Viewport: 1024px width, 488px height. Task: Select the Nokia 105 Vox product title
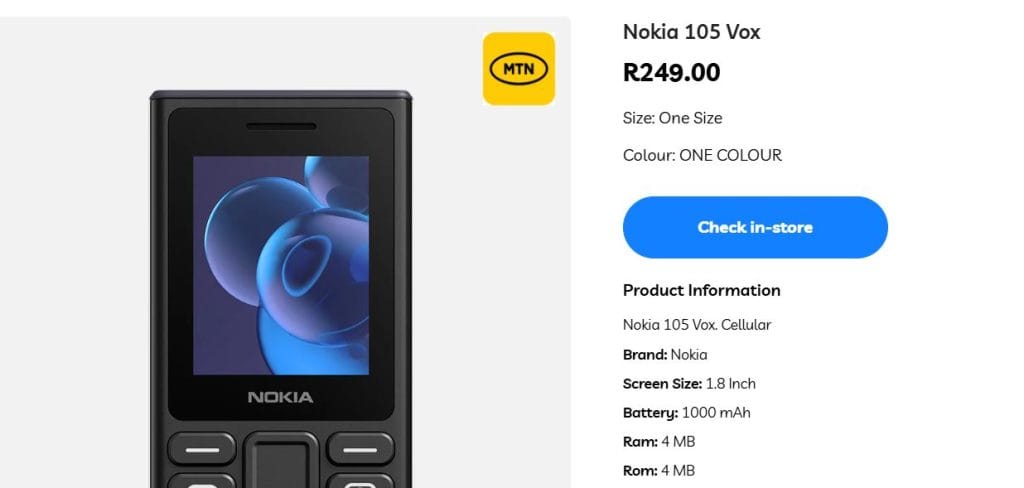coord(691,32)
